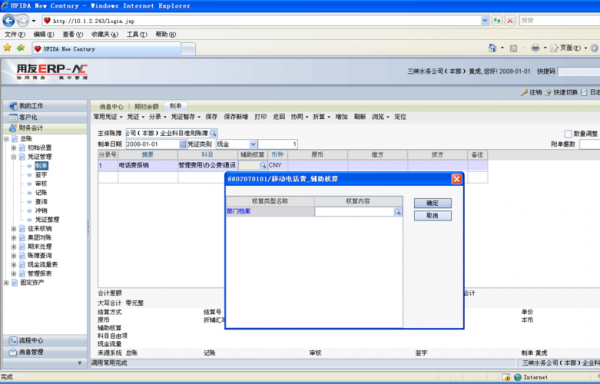Collapse the 凭证管理 tree node
Screen dimensions: 600x384
pyautogui.click(x=14, y=157)
